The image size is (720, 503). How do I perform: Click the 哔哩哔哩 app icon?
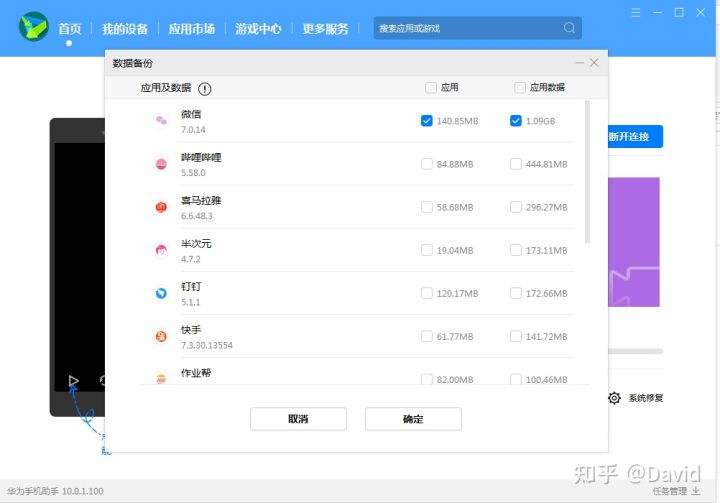click(161, 164)
